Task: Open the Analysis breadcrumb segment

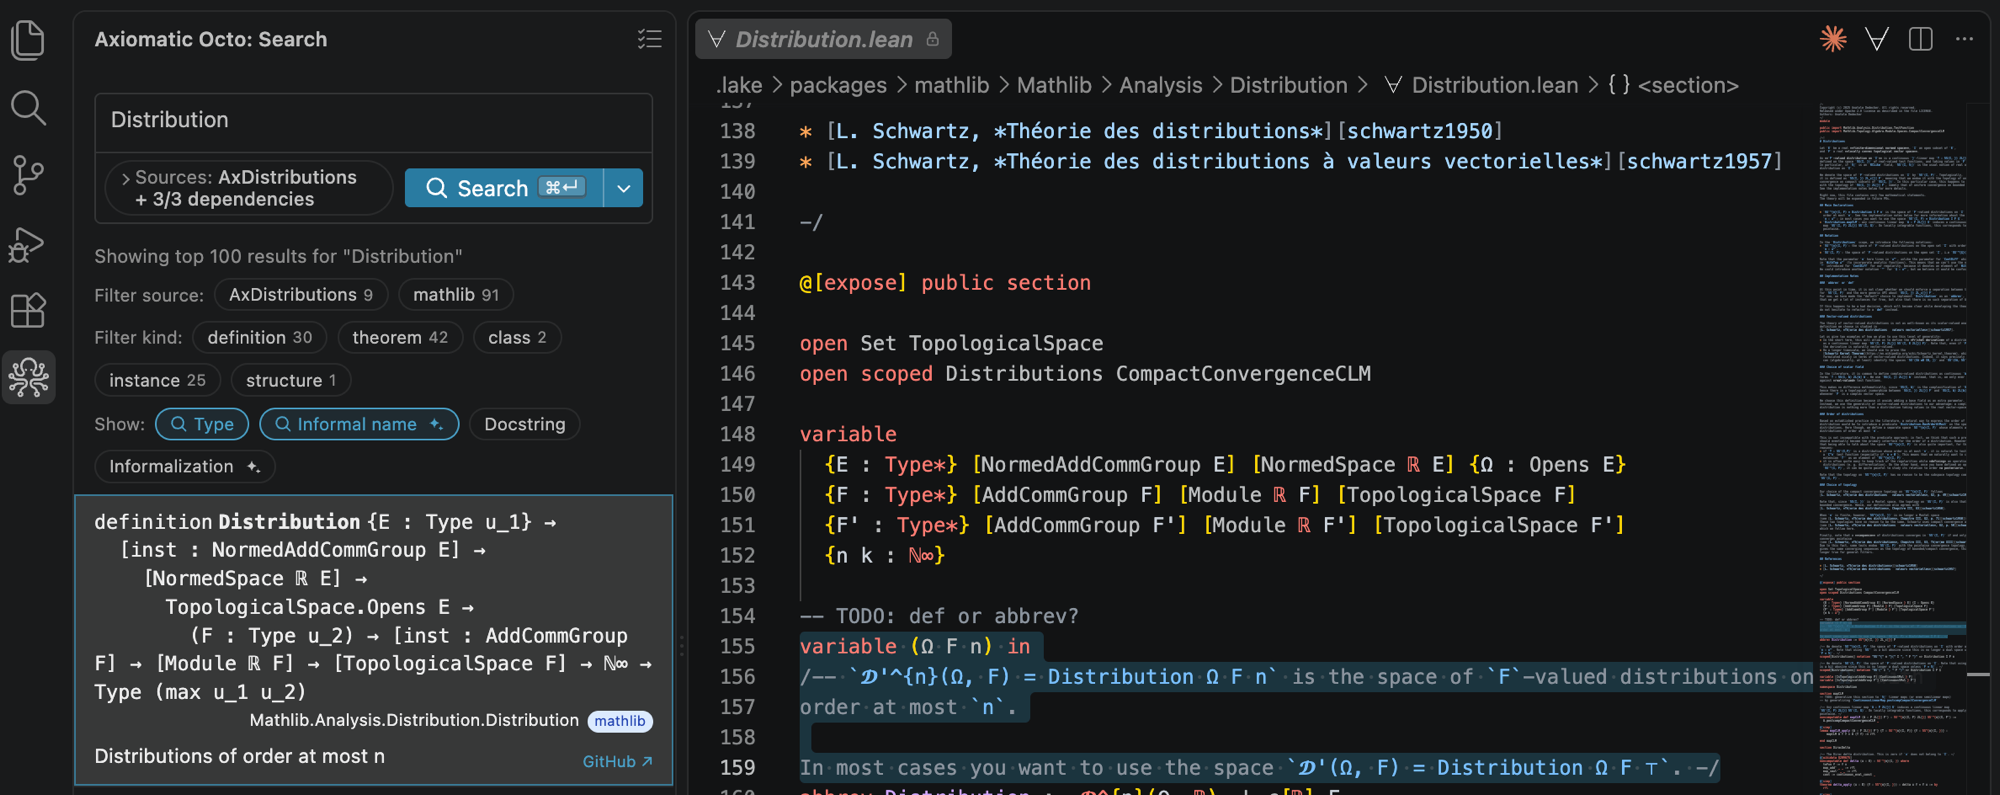Action: [x=1160, y=85]
